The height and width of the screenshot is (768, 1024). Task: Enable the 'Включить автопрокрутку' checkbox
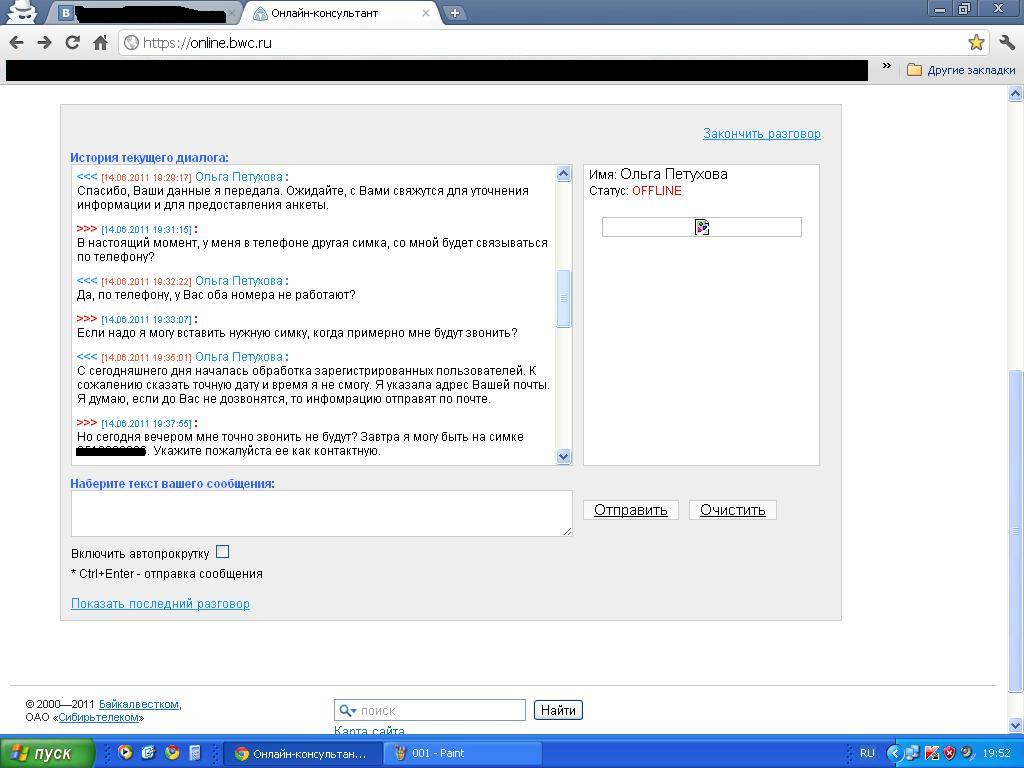click(x=222, y=552)
